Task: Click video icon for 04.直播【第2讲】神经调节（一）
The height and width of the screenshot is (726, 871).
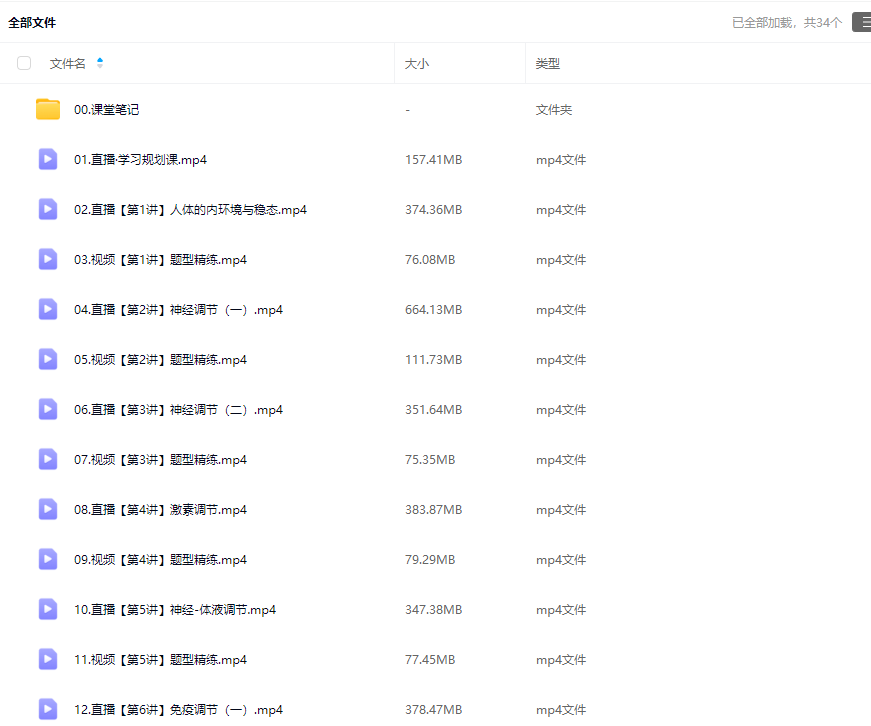Action: click(x=48, y=309)
